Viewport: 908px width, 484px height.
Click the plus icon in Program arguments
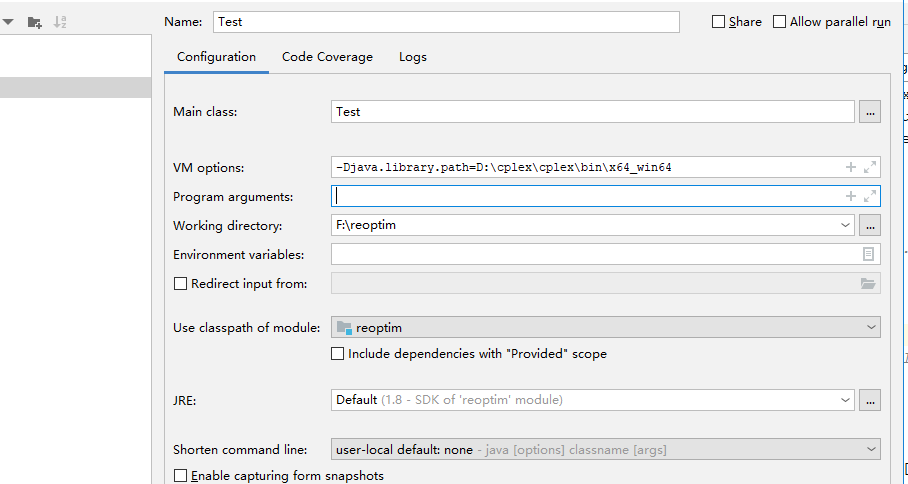tap(851, 196)
